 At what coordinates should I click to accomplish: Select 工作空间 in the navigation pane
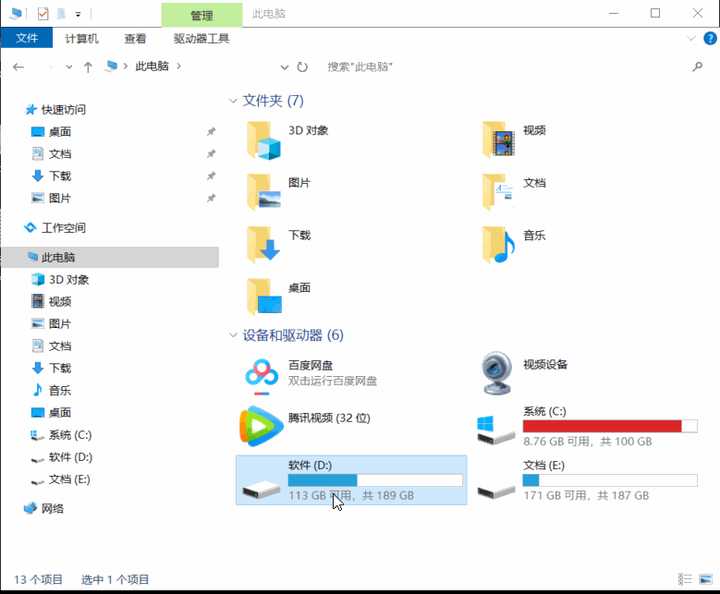click(63, 228)
